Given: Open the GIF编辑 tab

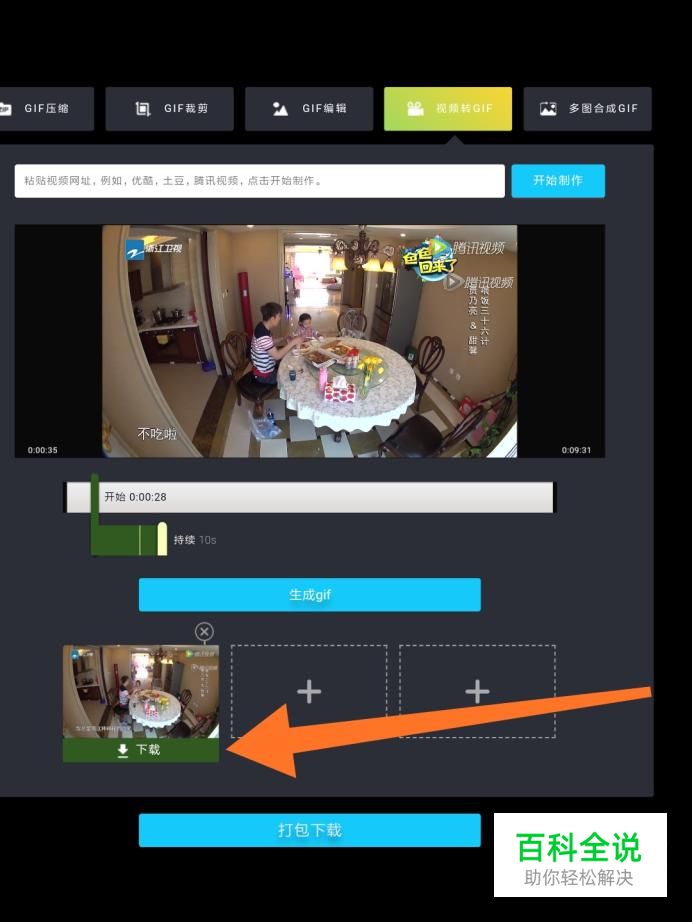Looking at the screenshot, I should (x=309, y=109).
